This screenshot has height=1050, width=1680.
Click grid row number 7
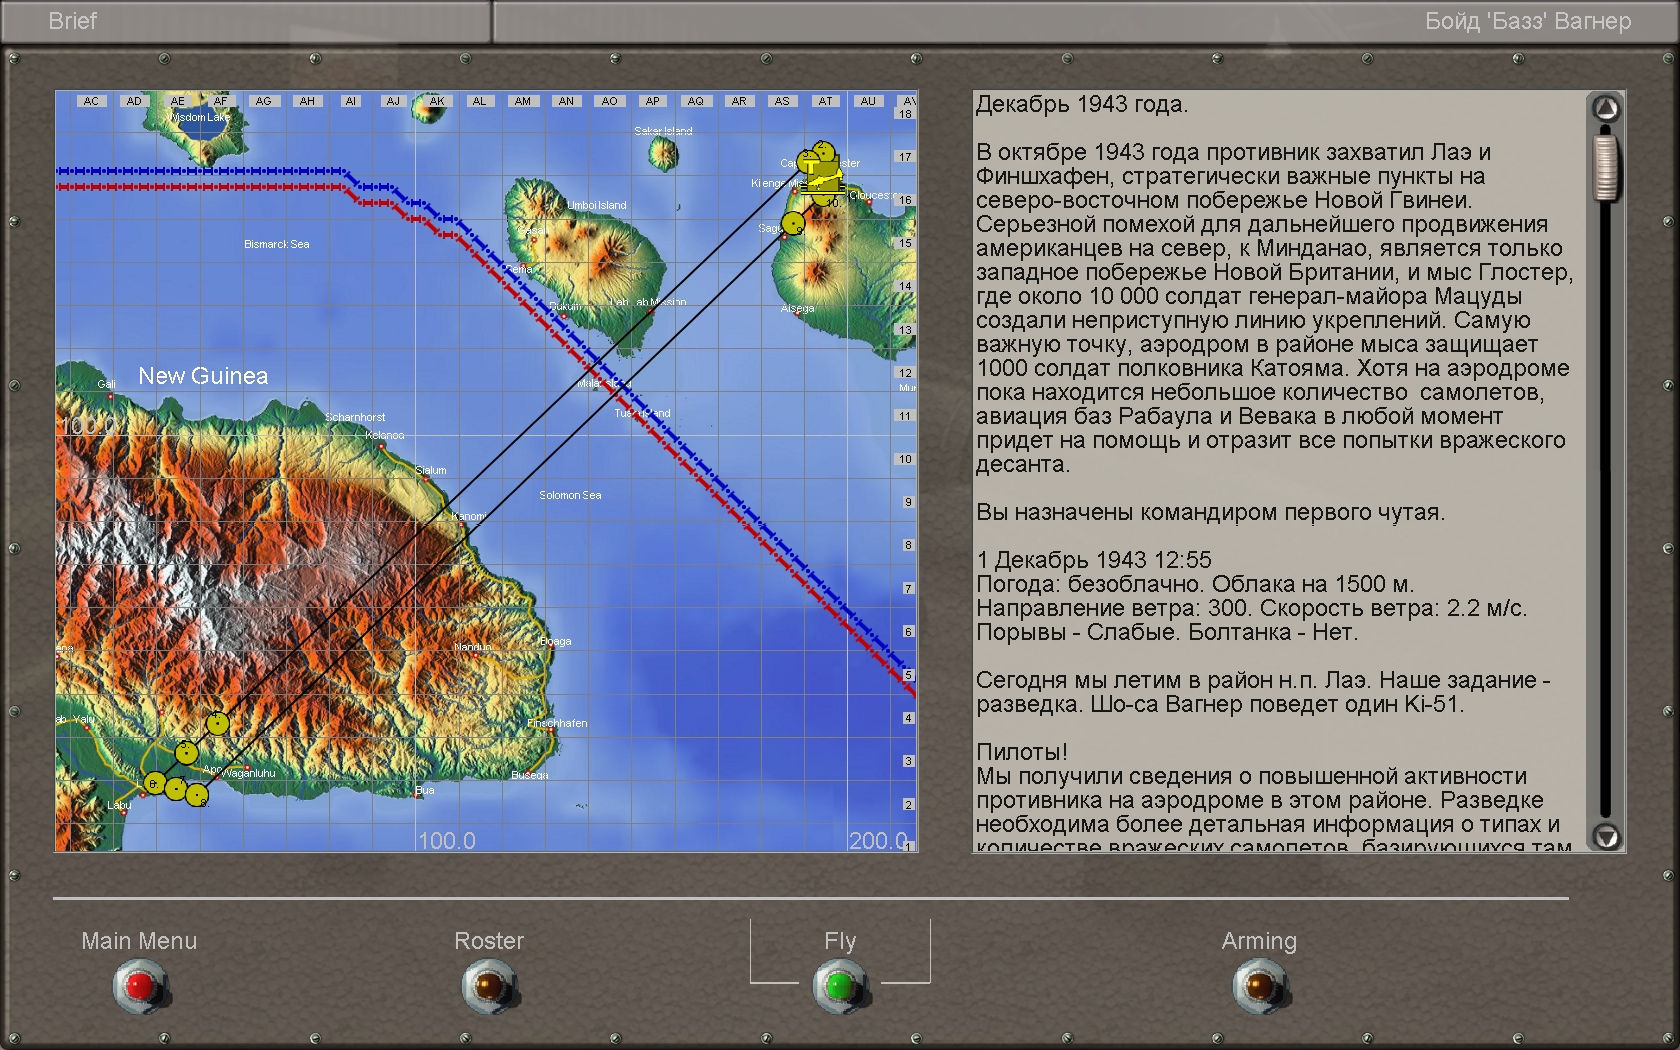tap(908, 589)
